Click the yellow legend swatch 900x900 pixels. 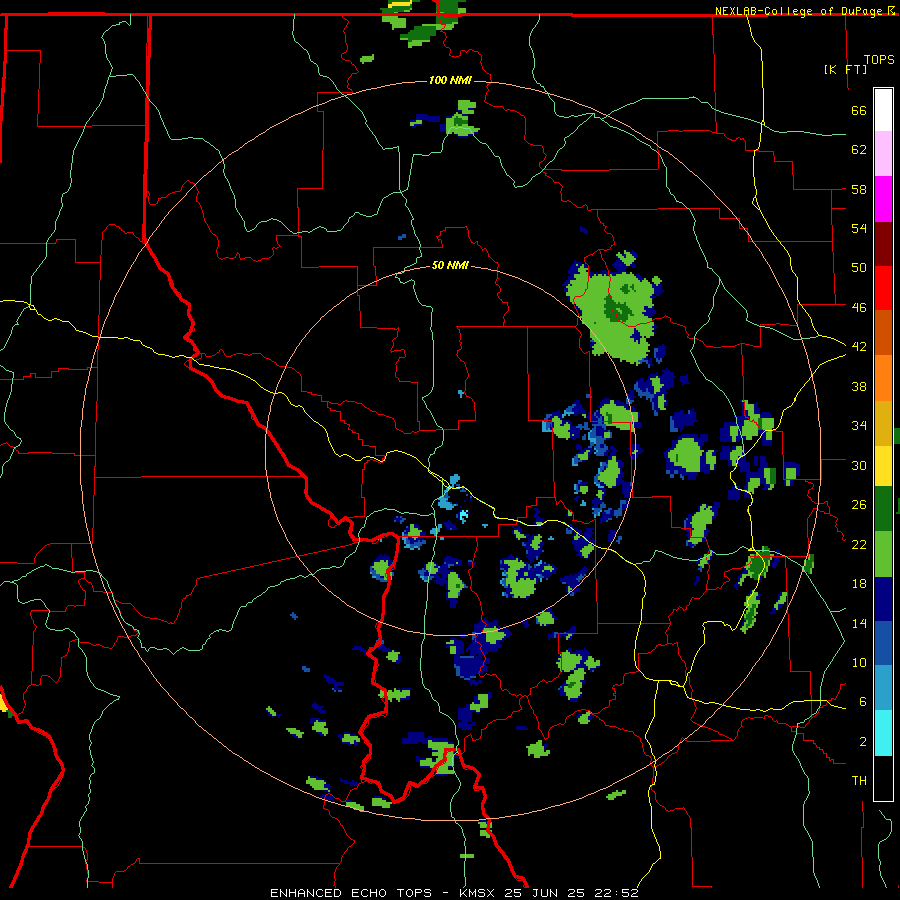click(883, 465)
